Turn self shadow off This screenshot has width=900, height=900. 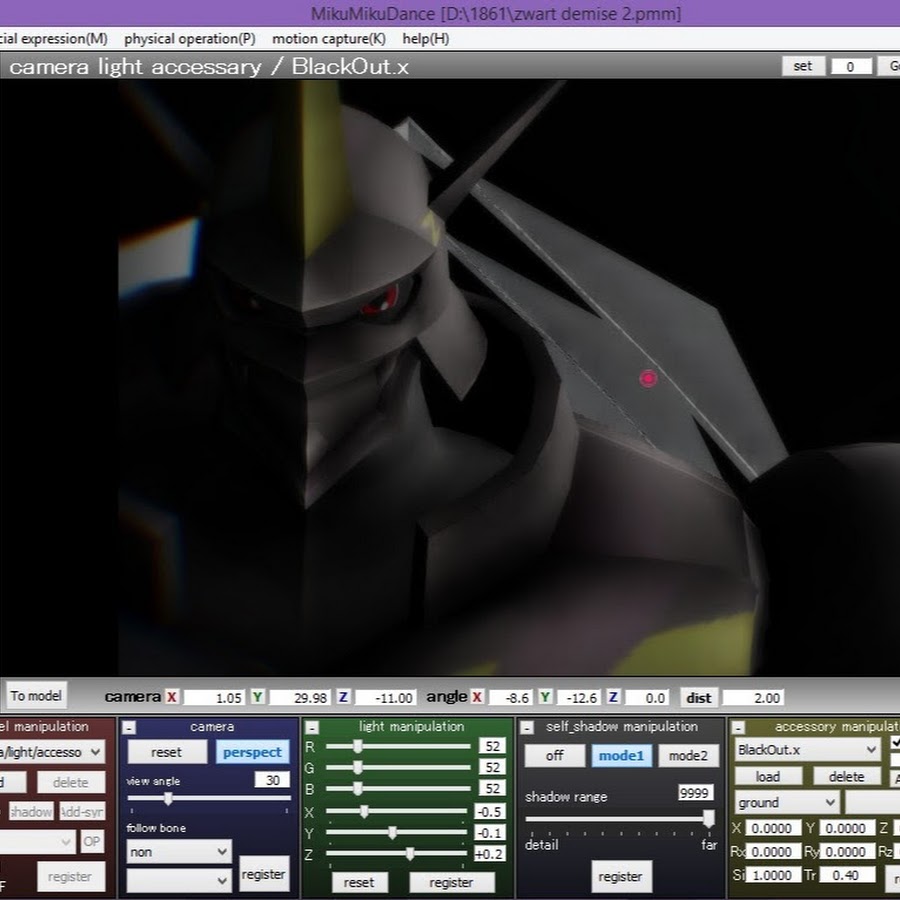point(554,755)
